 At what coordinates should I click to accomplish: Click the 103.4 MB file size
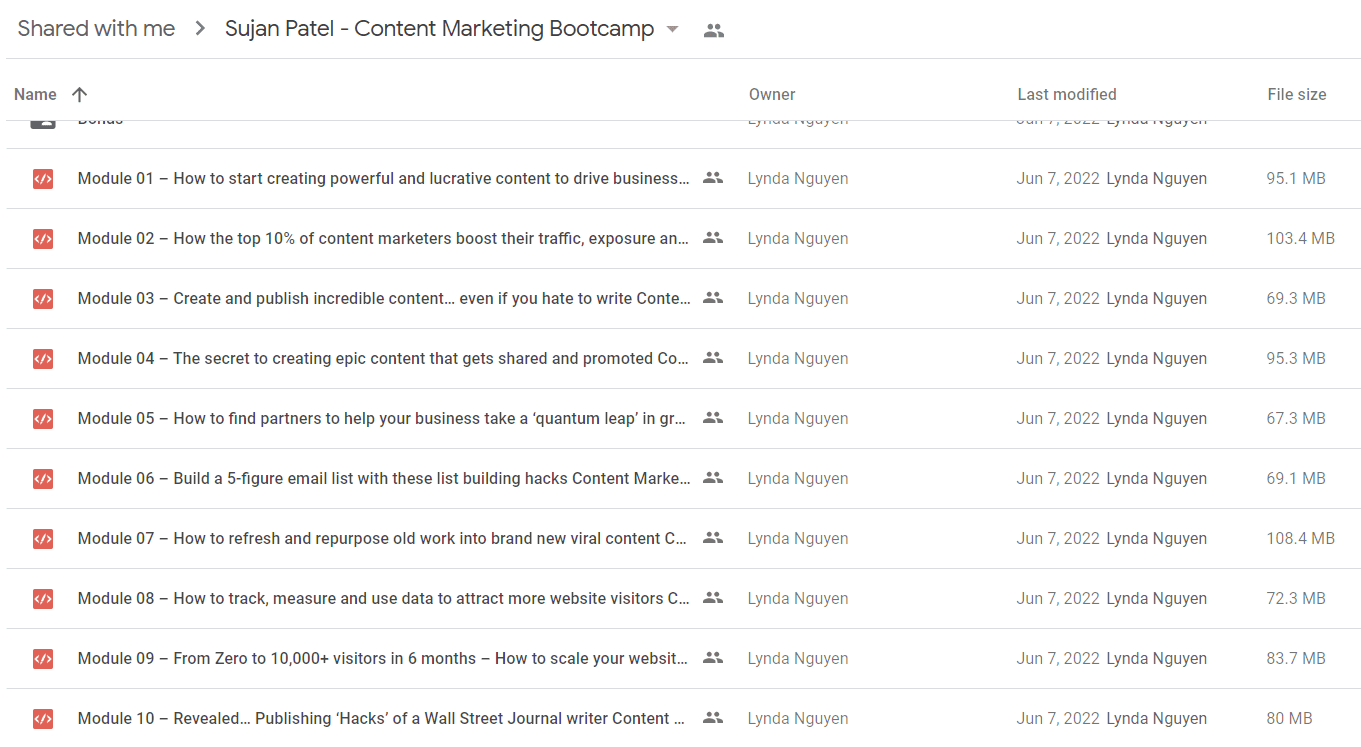(1301, 239)
